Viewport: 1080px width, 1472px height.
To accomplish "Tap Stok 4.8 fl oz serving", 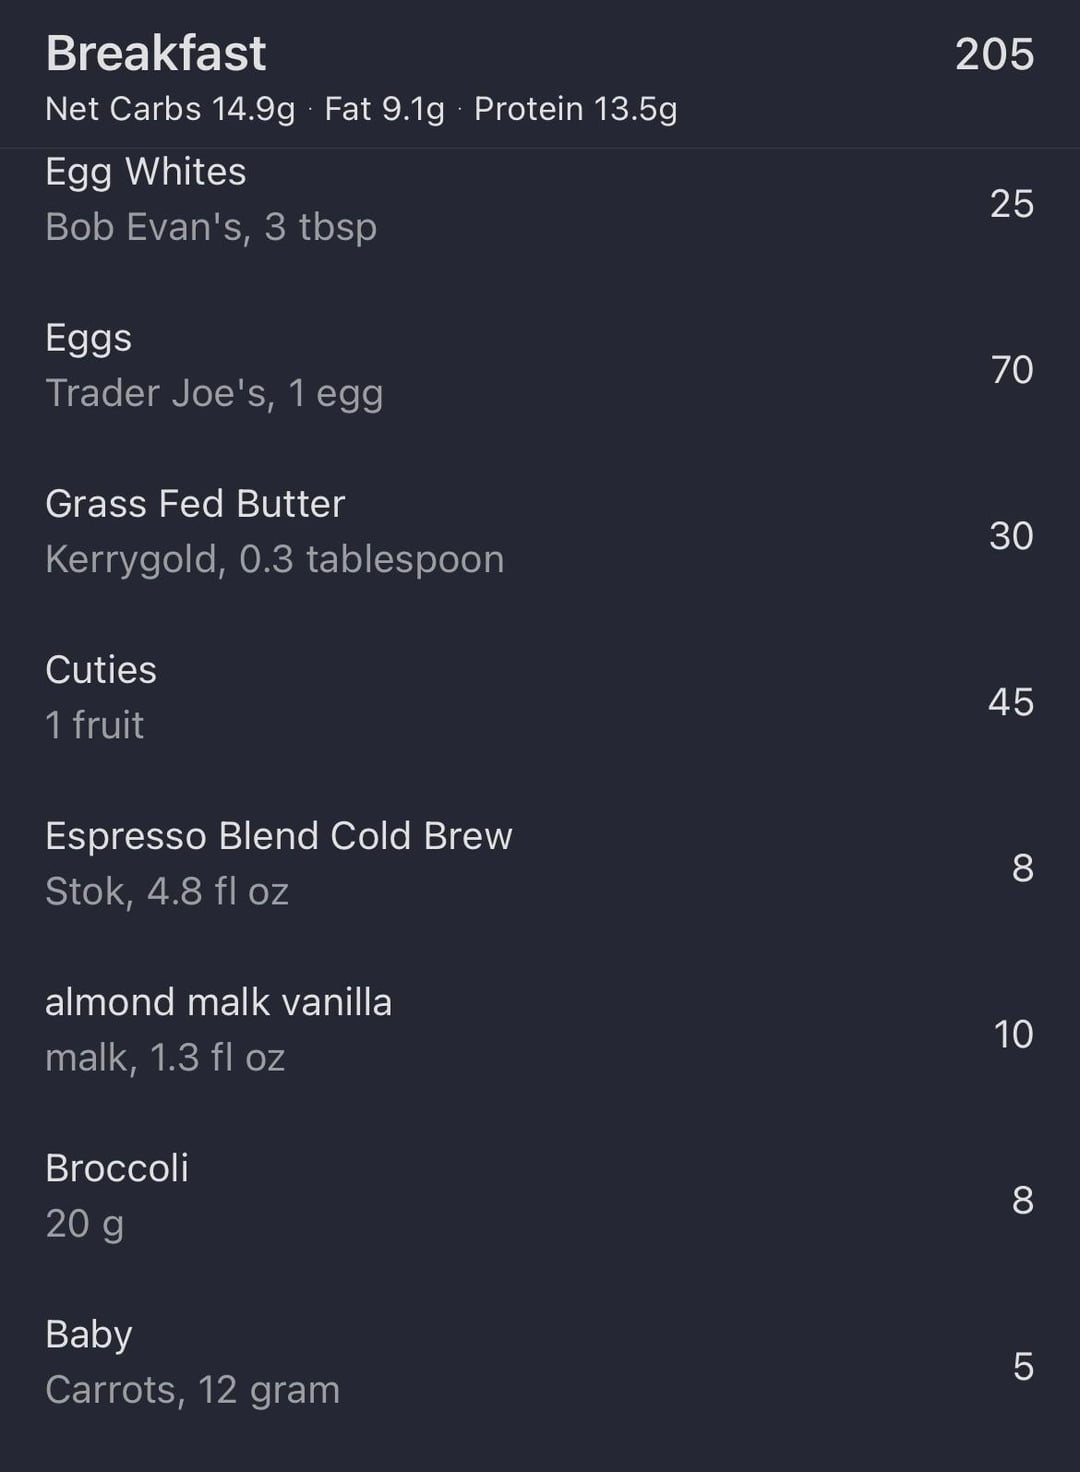I will pos(167,891).
